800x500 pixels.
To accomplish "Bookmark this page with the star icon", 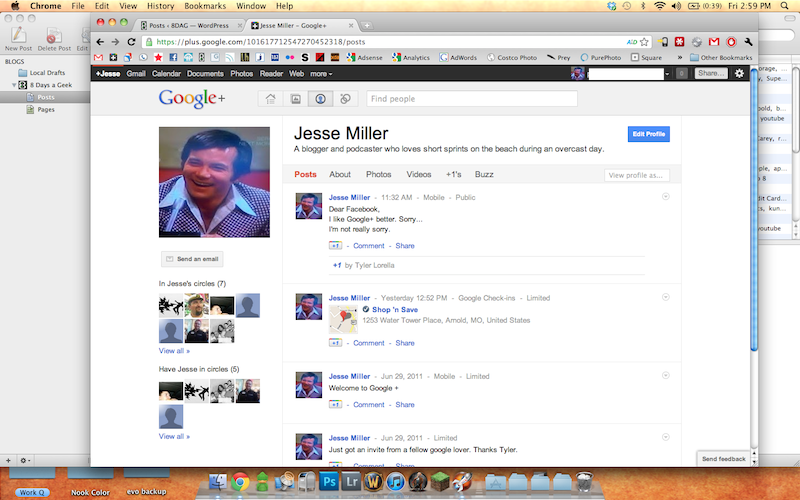I will [x=644, y=42].
